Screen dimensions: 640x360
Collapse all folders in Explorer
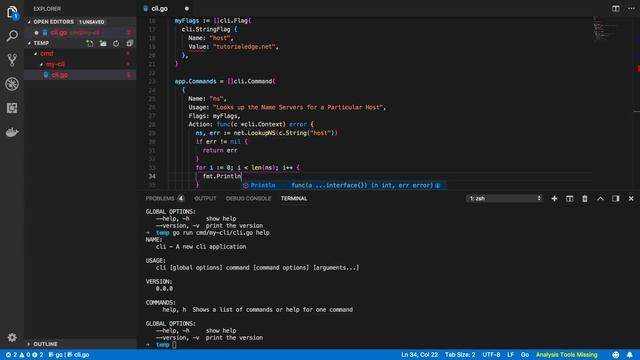129,43
